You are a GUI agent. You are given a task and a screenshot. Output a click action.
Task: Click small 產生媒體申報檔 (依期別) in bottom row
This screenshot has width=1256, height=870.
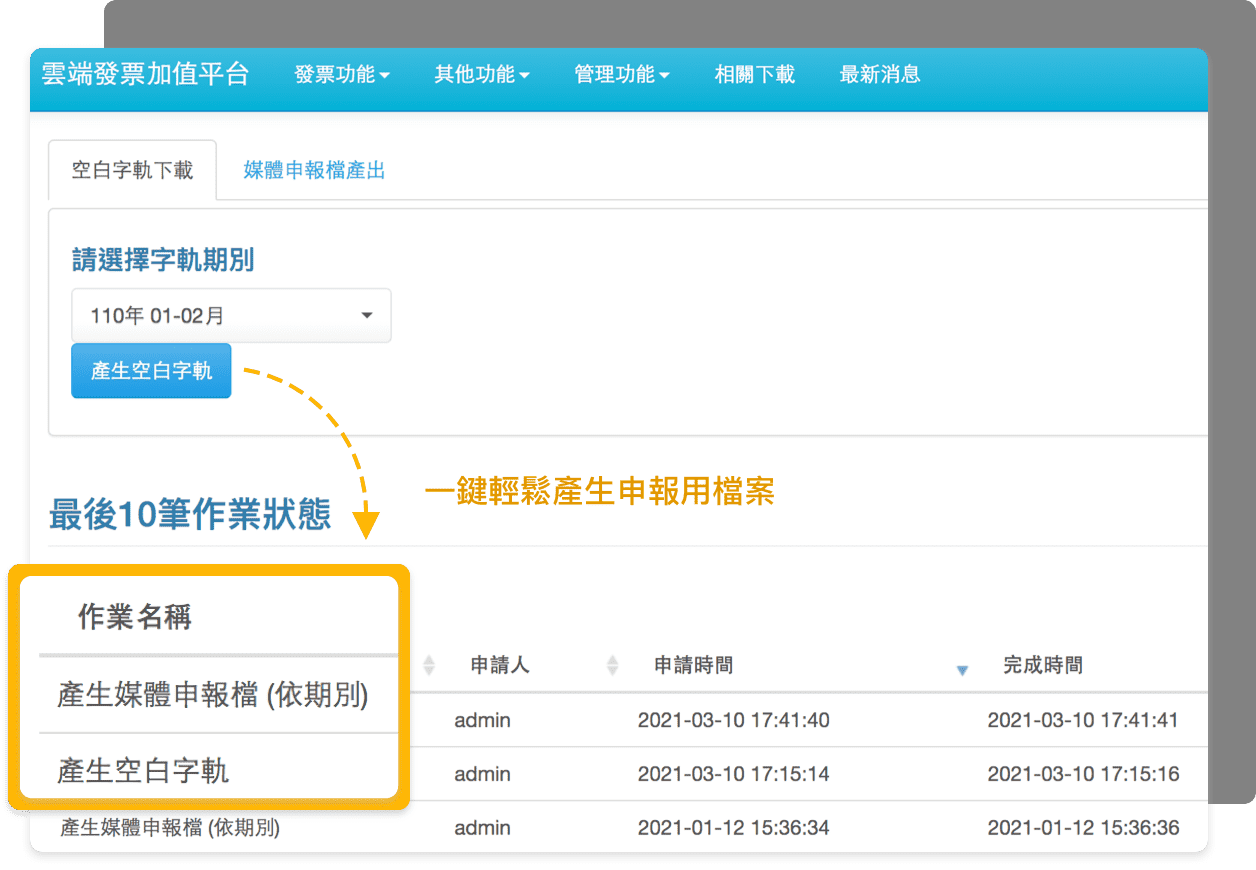click(170, 828)
